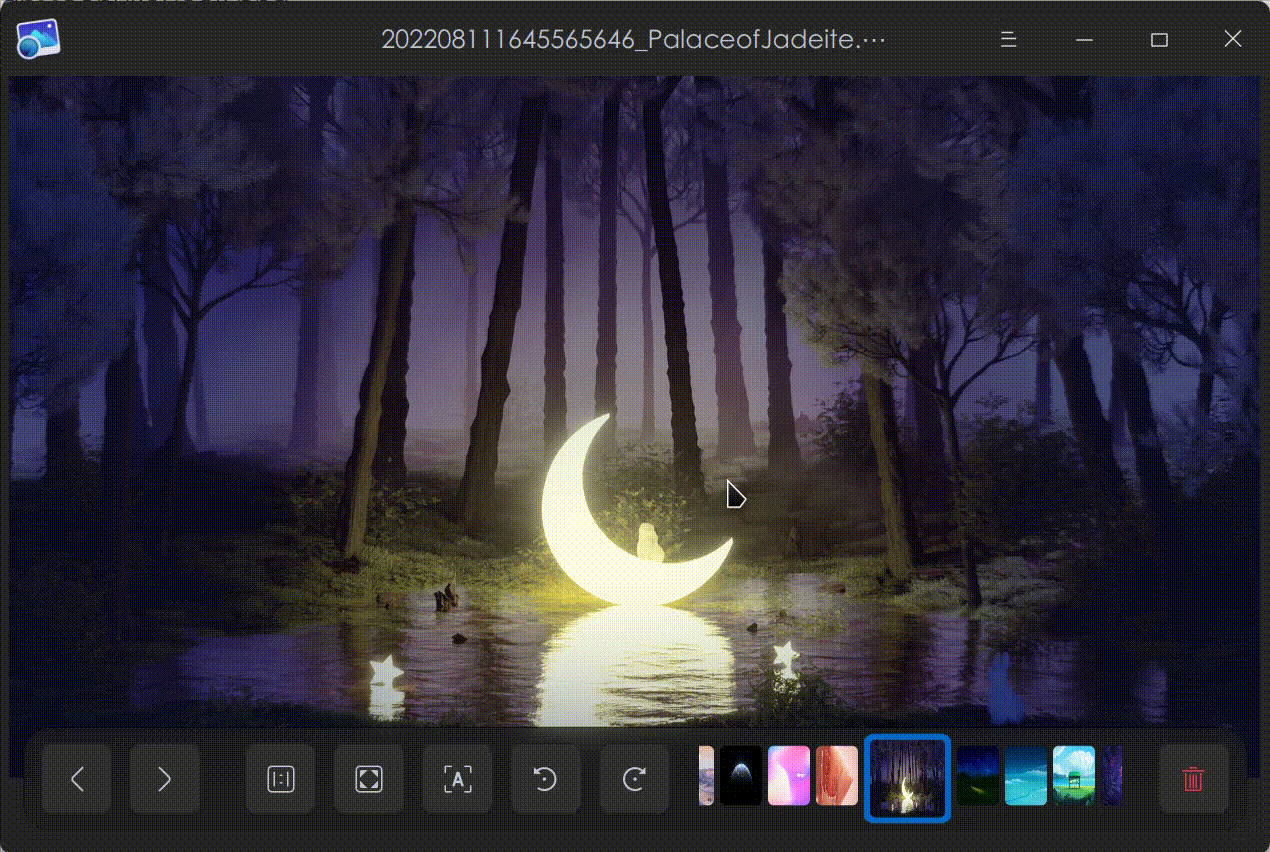The image size is (1270, 852).
Task: Select the next image arrow
Action: tap(164, 780)
